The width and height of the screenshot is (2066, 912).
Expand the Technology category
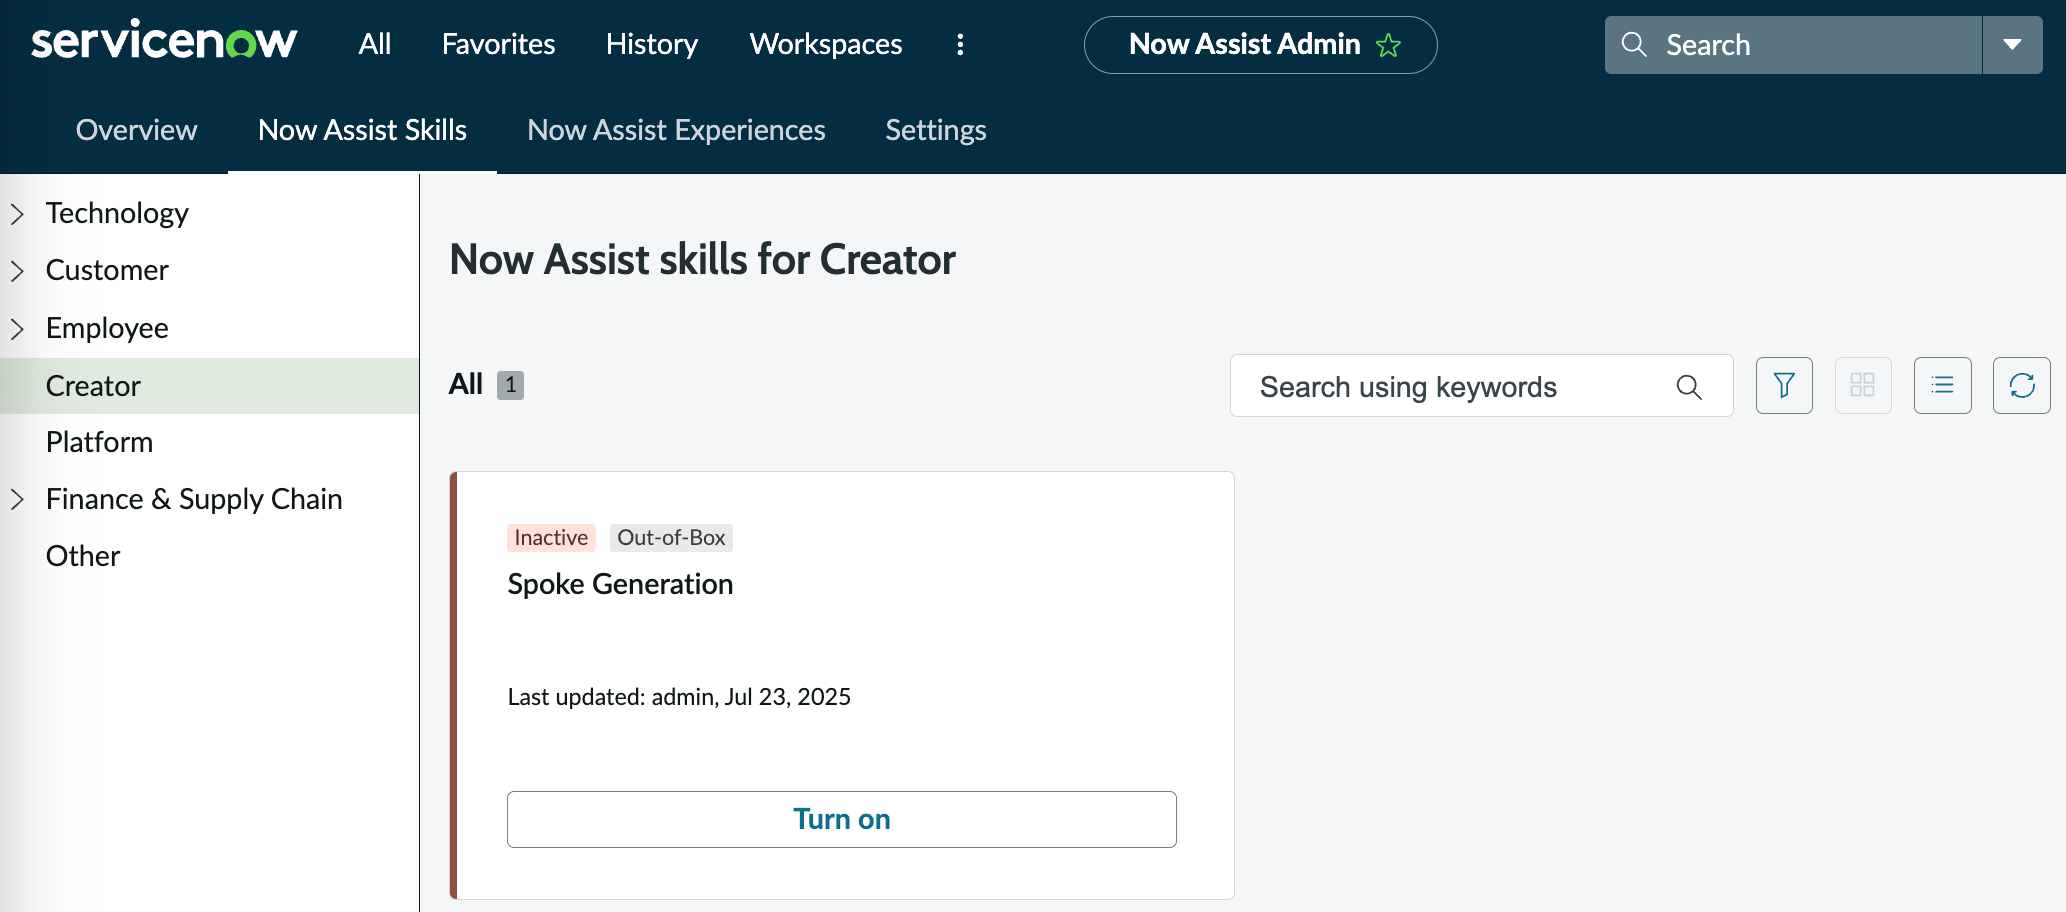pyautogui.click(x=17, y=213)
